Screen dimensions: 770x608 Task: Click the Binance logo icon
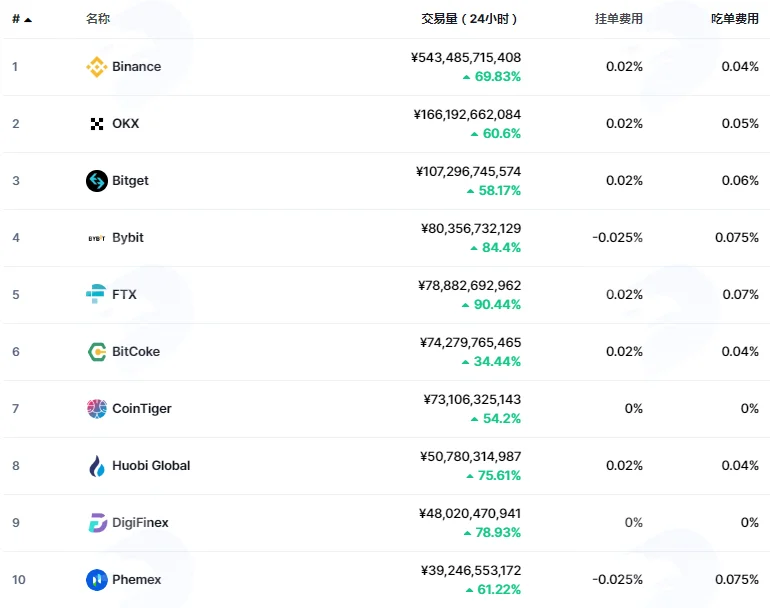97,67
